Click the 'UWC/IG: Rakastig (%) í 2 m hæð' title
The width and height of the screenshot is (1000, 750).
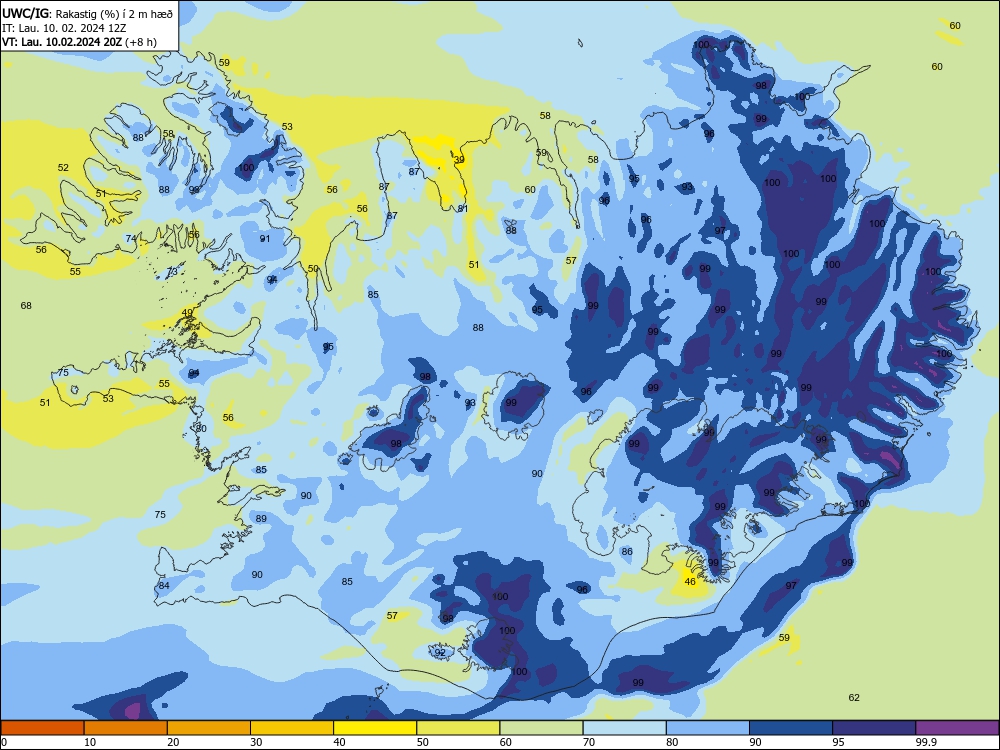tap(87, 13)
